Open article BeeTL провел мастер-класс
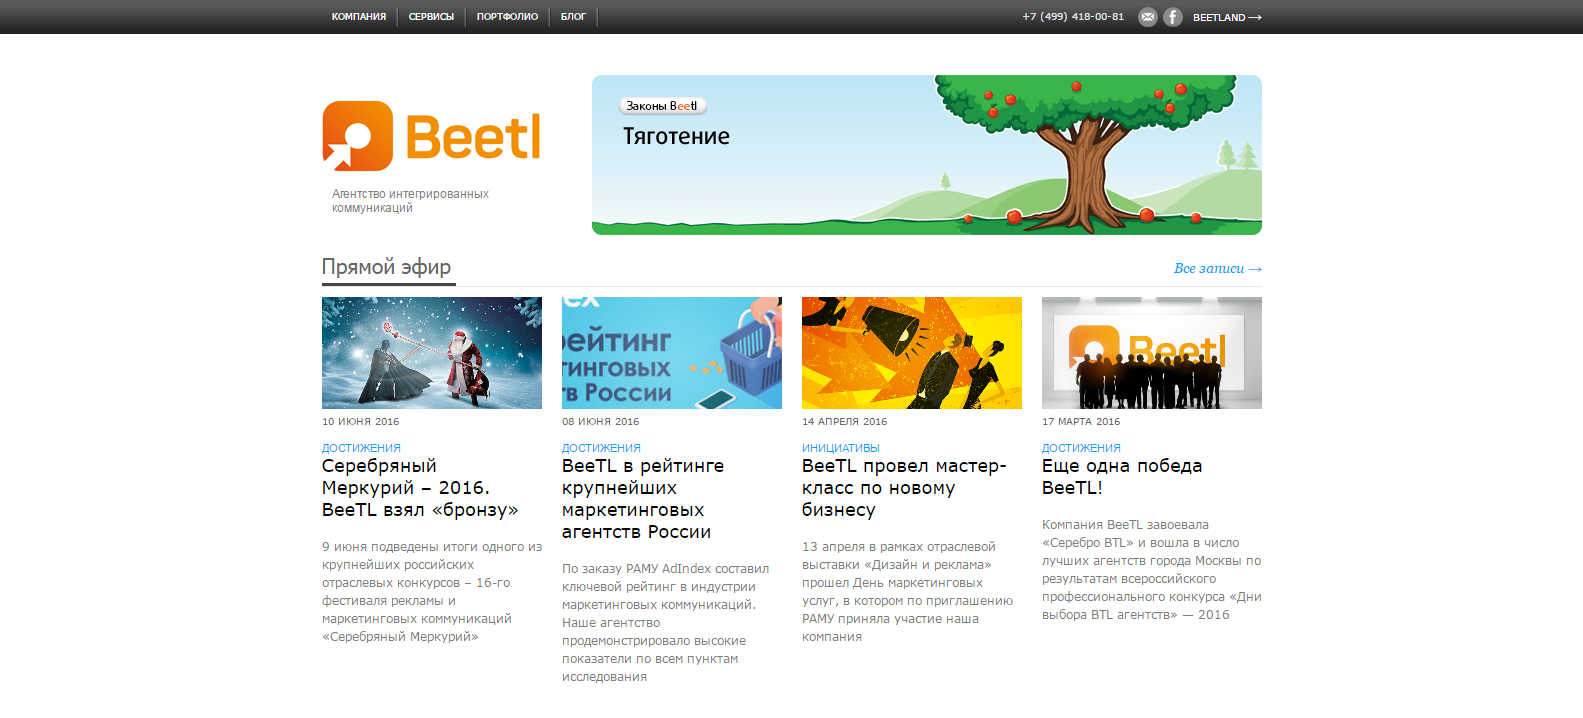 tap(904, 488)
